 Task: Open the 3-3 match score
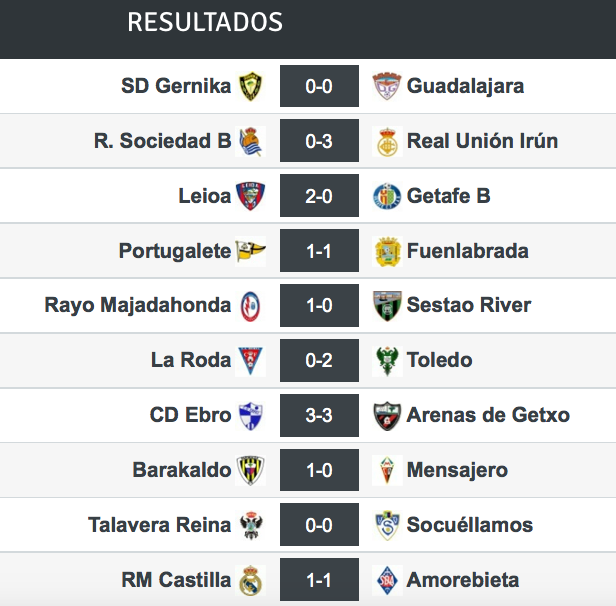(x=319, y=415)
